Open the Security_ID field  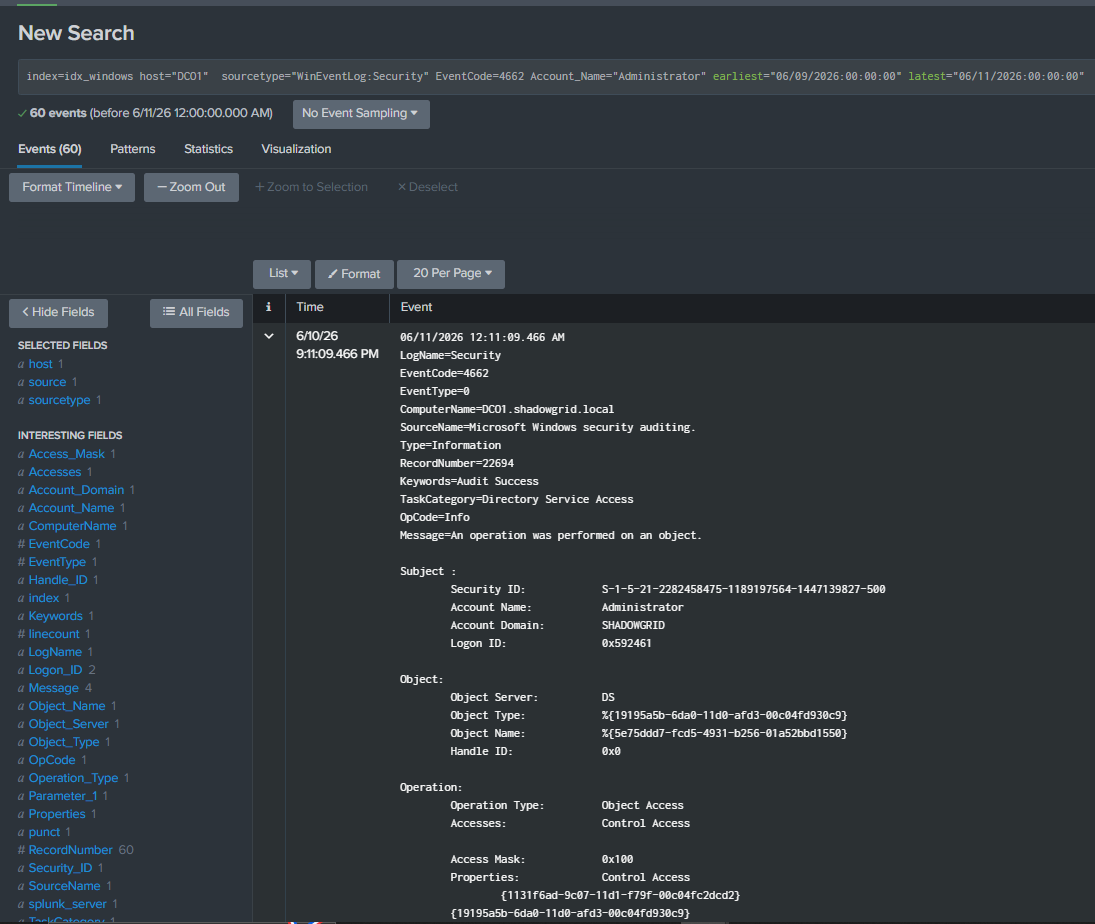click(60, 868)
